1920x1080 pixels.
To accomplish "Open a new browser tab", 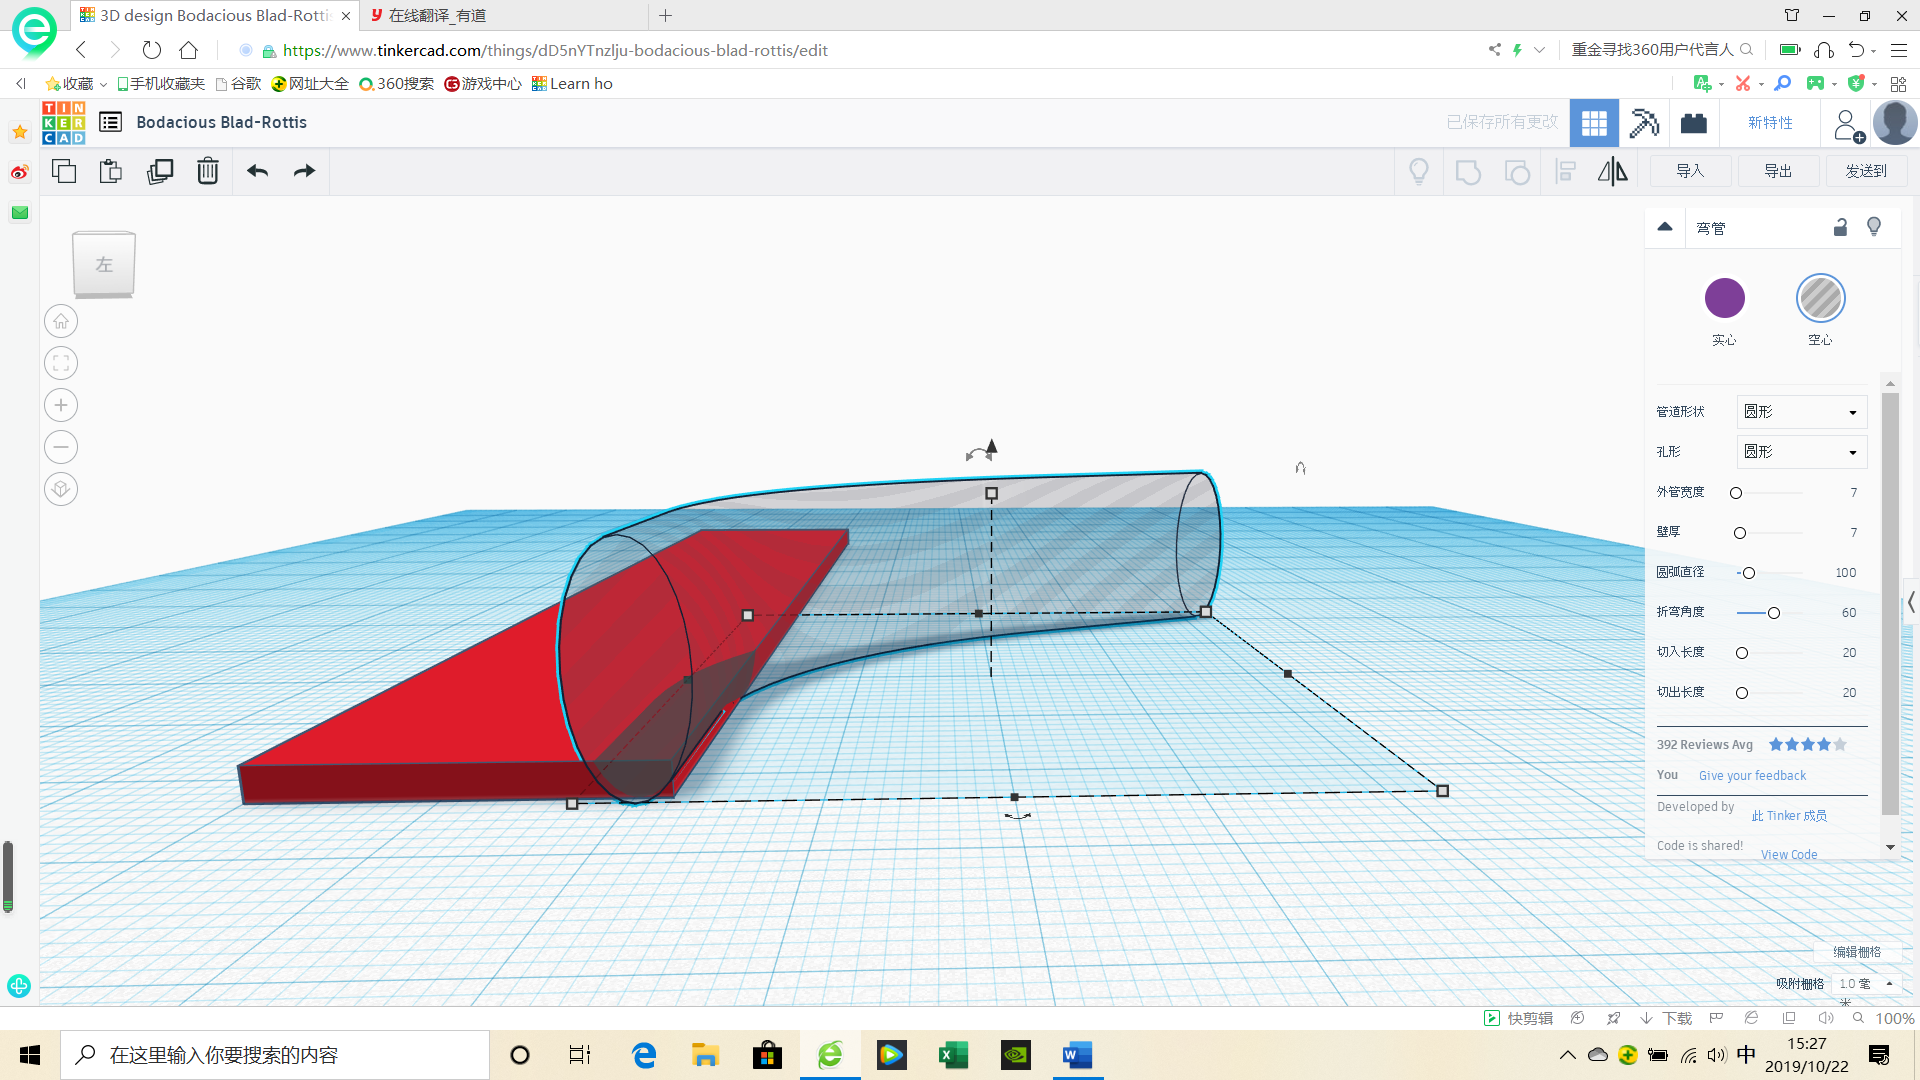I will click(666, 15).
